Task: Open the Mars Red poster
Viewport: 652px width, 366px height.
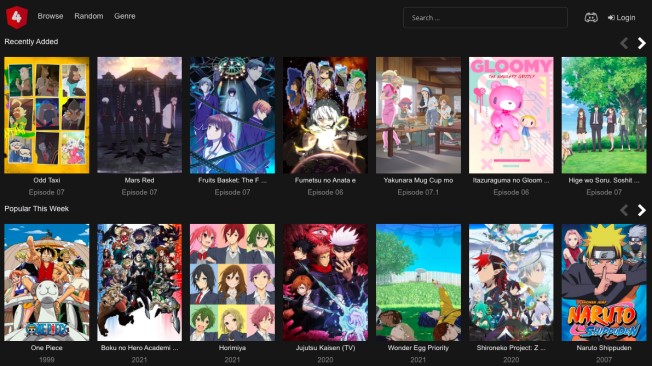Action: point(139,115)
